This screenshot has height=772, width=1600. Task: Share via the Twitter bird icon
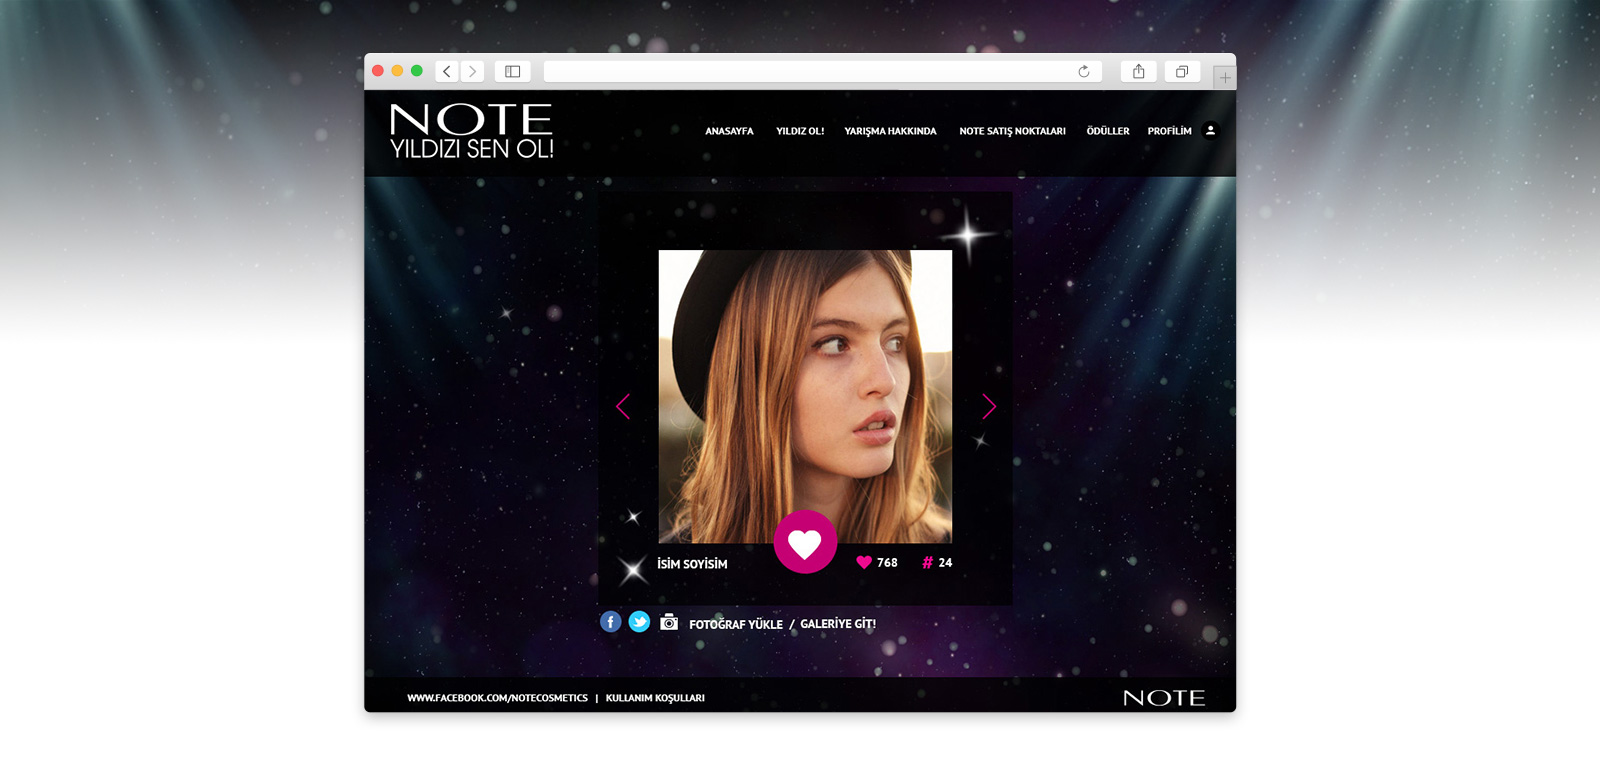point(639,622)
